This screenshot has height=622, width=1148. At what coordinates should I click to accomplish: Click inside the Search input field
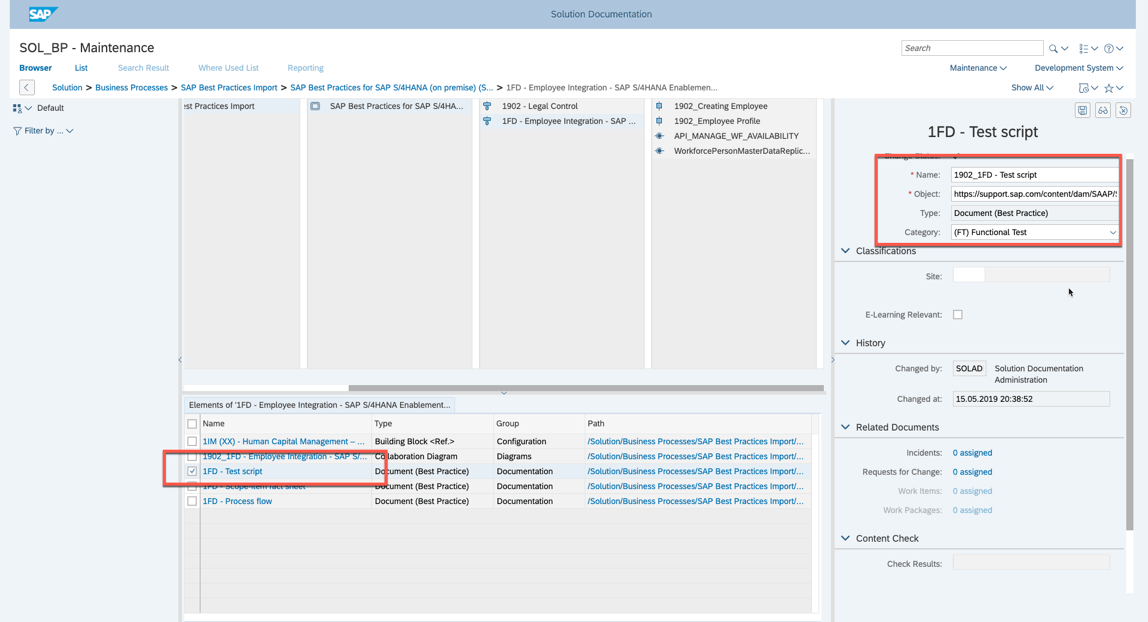(x=970, y=47)
